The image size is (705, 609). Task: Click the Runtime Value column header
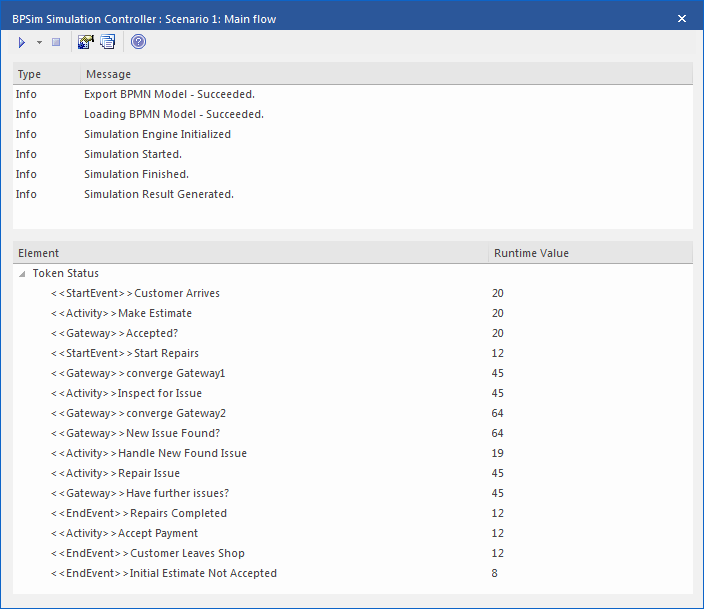click(590, 253)
